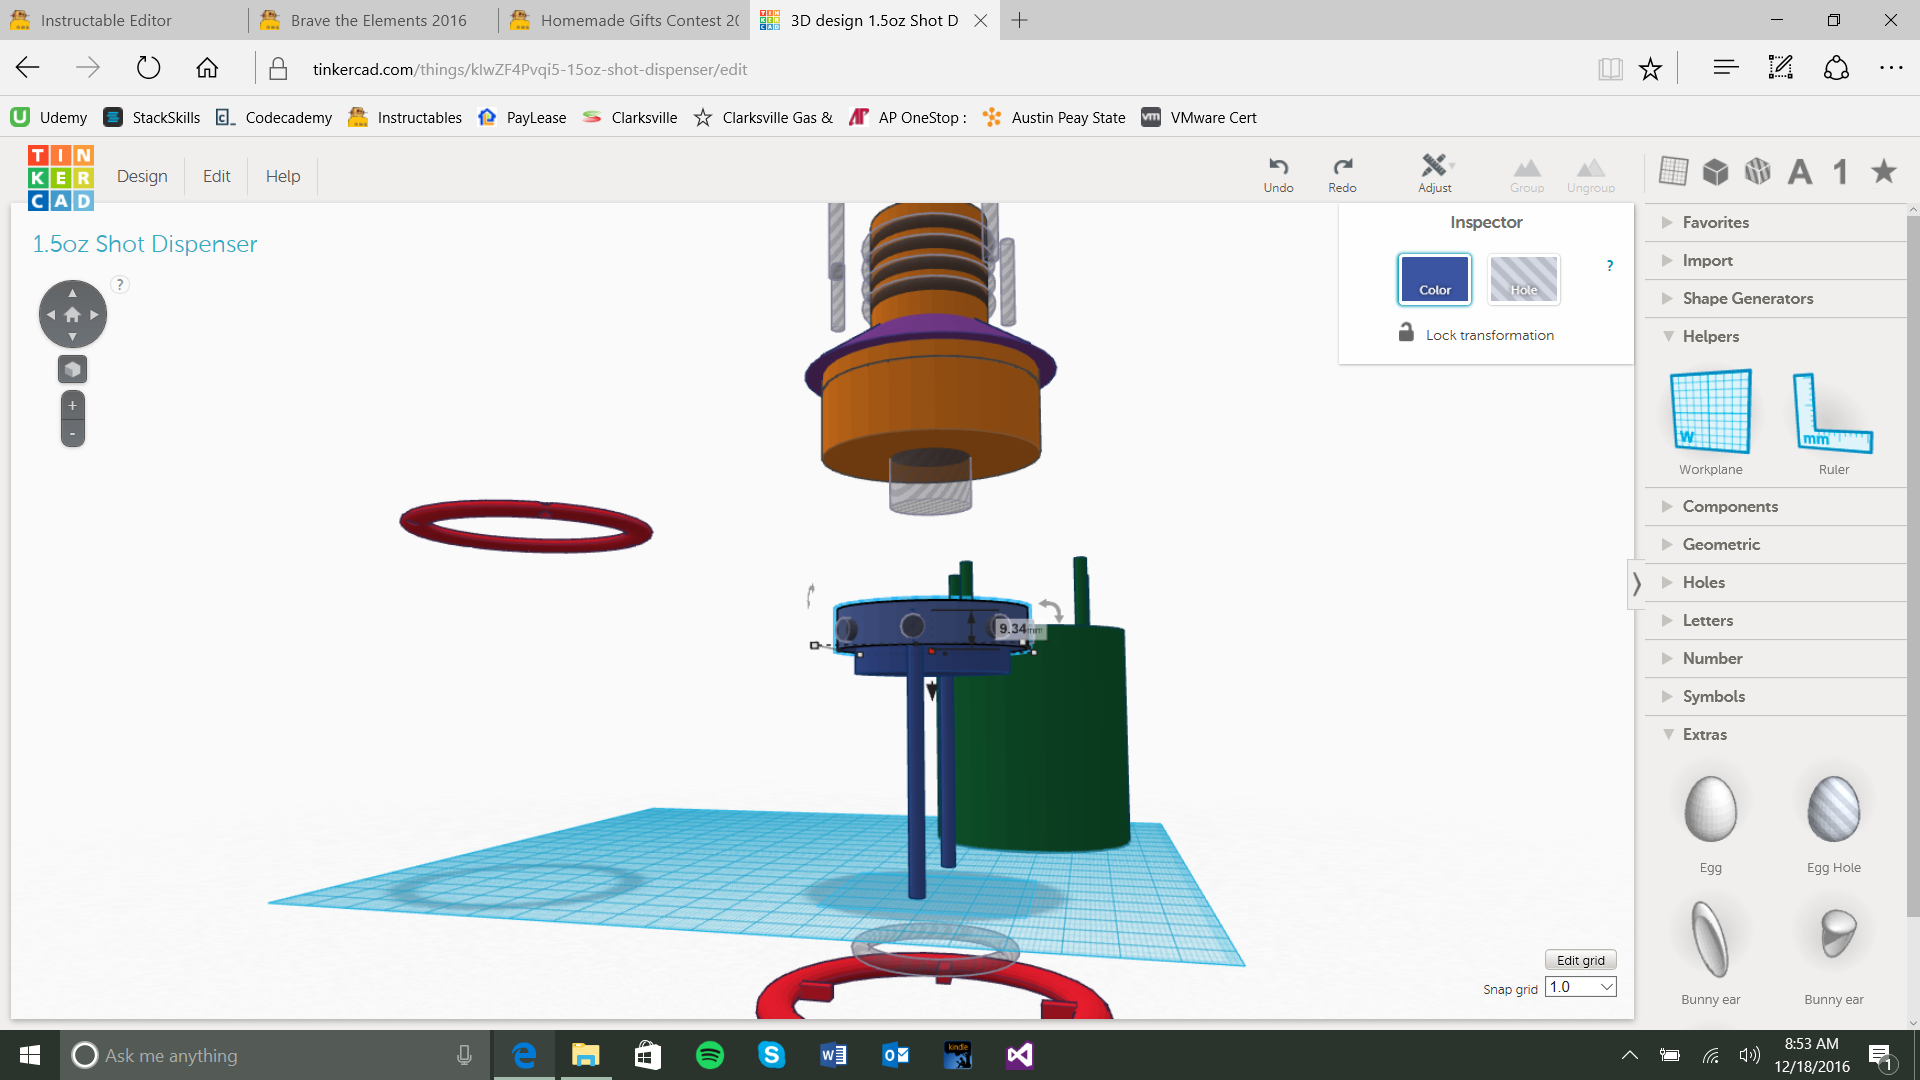Select the Egg shape thumbnail
Image resolution: width=1920 pixels, height=1080 pixels.
pyautogui.click(x=1710, y=810)
